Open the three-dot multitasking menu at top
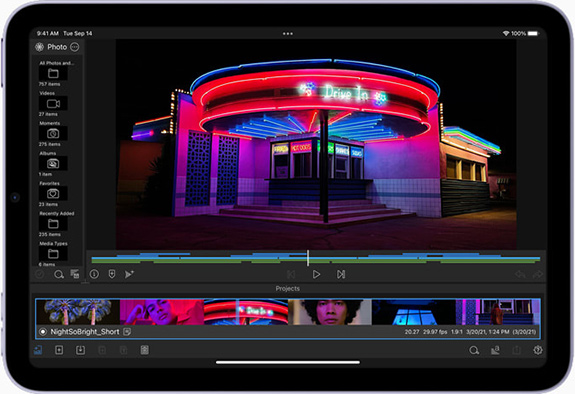Viewport: 575px width, 394px height. (288, 33)
